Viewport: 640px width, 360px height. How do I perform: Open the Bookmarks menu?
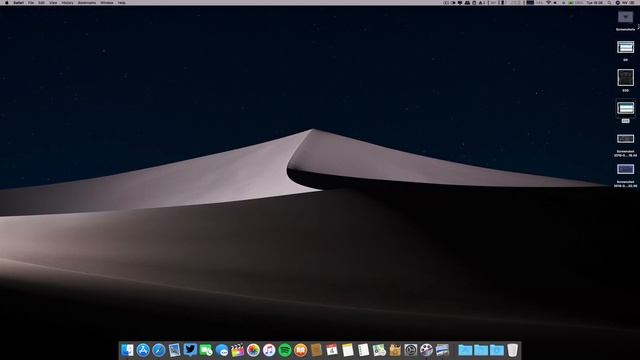click(x=87, y=2)
